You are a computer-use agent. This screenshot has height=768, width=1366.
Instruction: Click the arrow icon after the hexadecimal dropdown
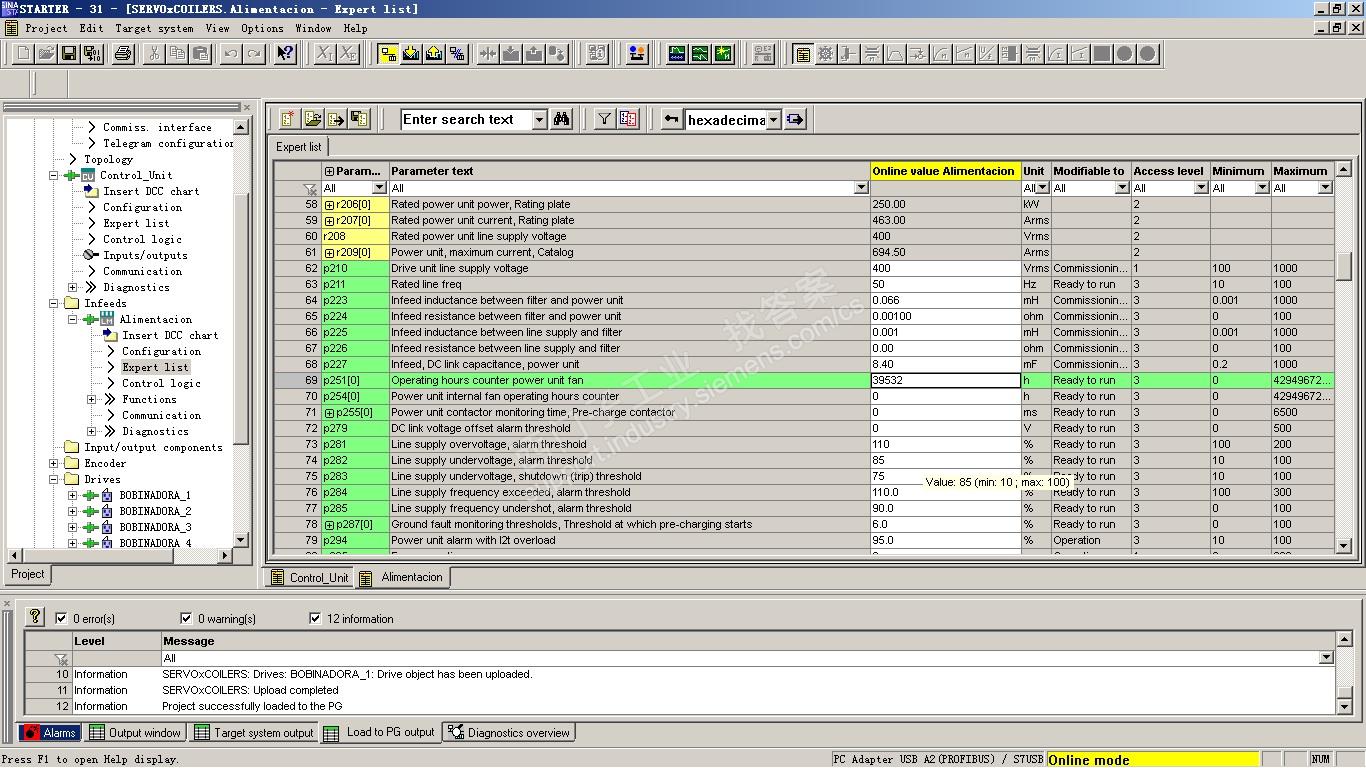[x=795, y=119]
